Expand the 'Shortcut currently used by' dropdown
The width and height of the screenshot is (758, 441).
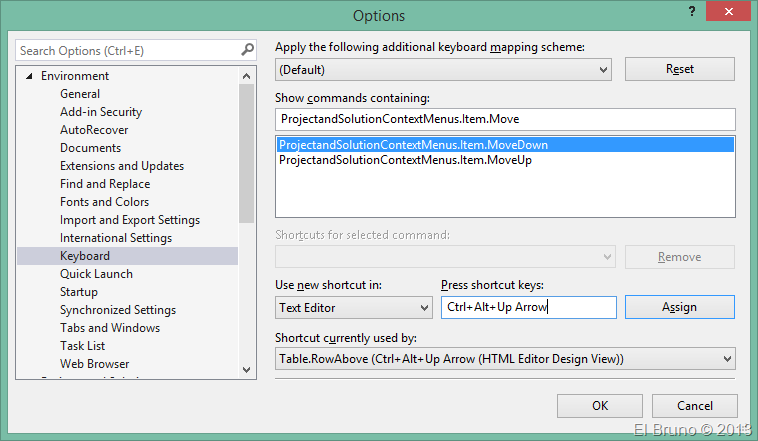[x=725, y=358]
